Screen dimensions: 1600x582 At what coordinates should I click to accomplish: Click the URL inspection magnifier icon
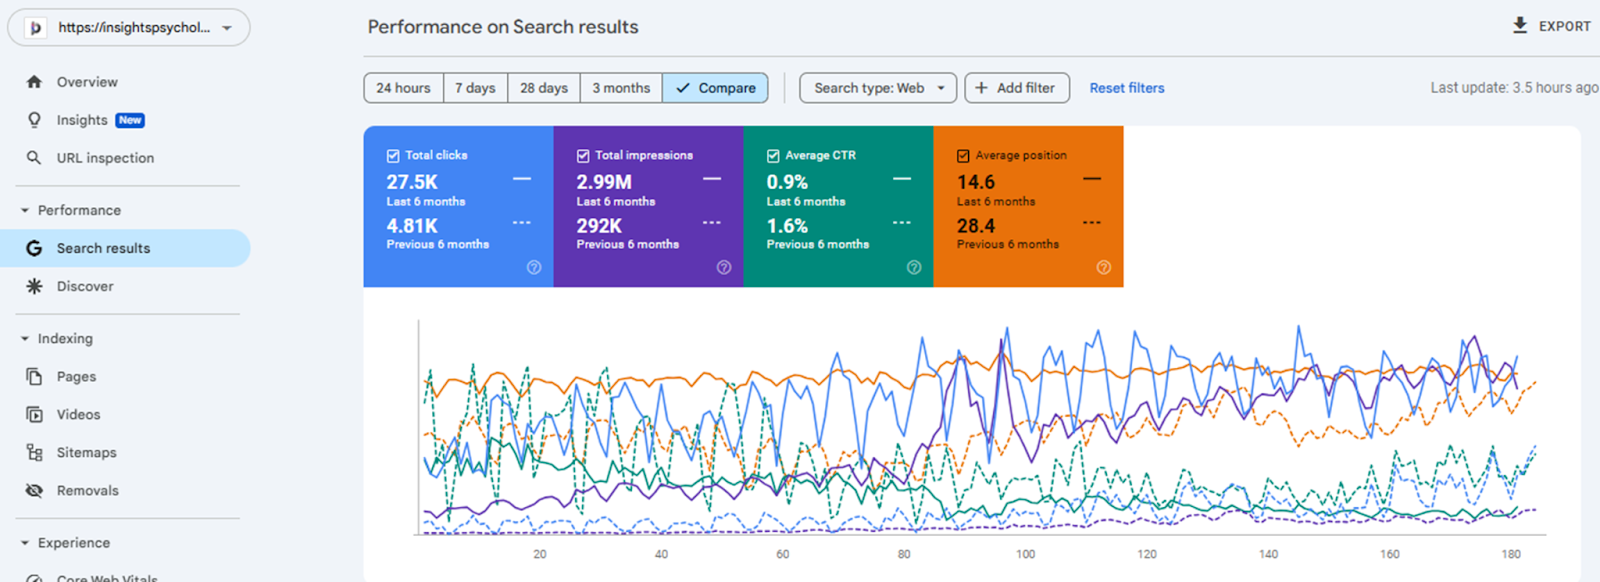click(x=34, y=158)
